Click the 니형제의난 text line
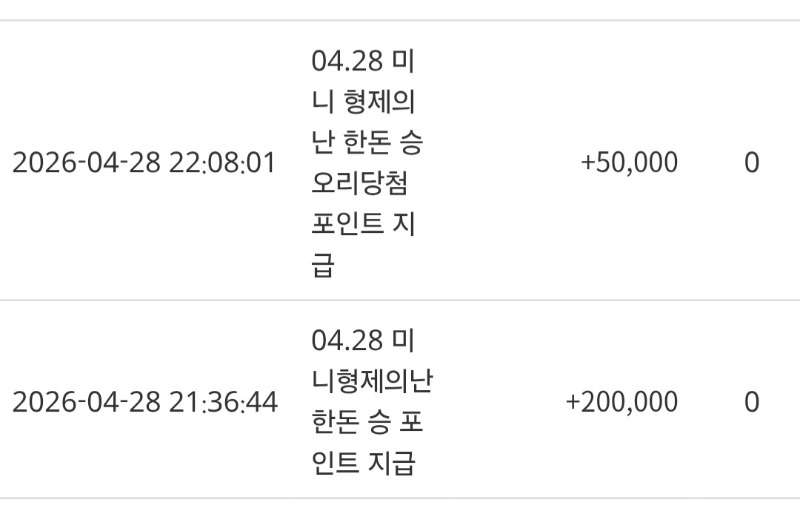This screenshot has width=800, height=514. click(371, 381)
